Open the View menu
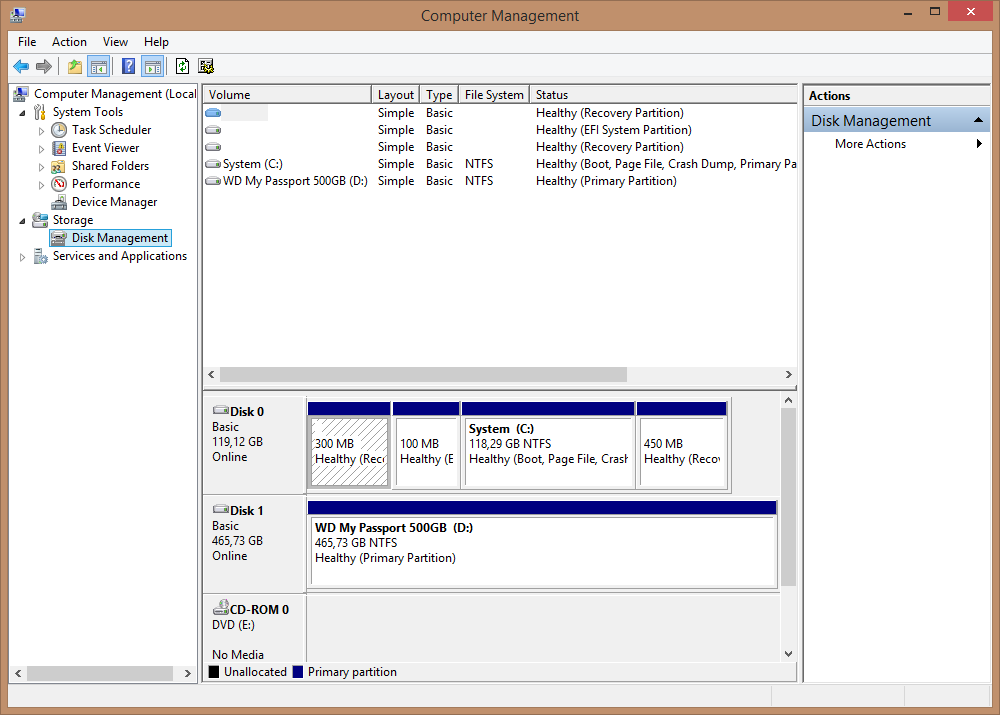Viewport: 1000px width, 715px height. tap(115, 42)
